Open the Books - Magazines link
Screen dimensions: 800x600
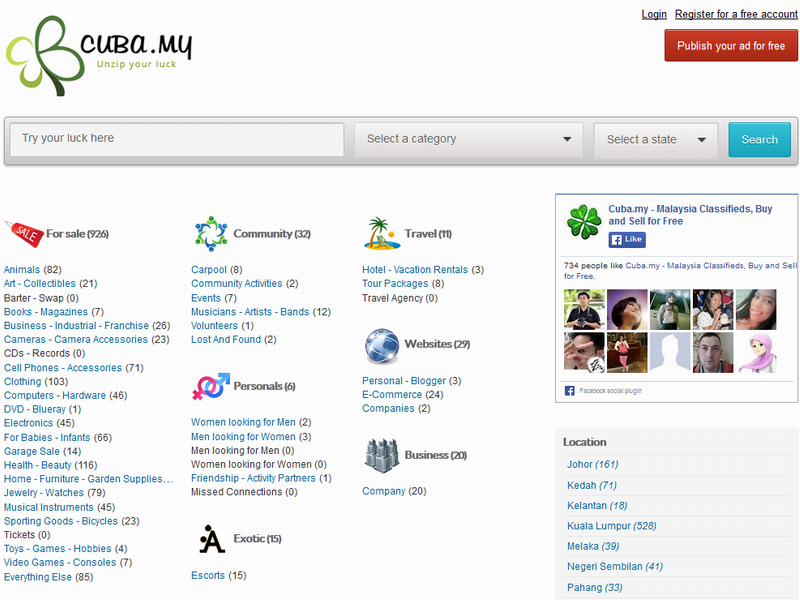pos(46,312)
